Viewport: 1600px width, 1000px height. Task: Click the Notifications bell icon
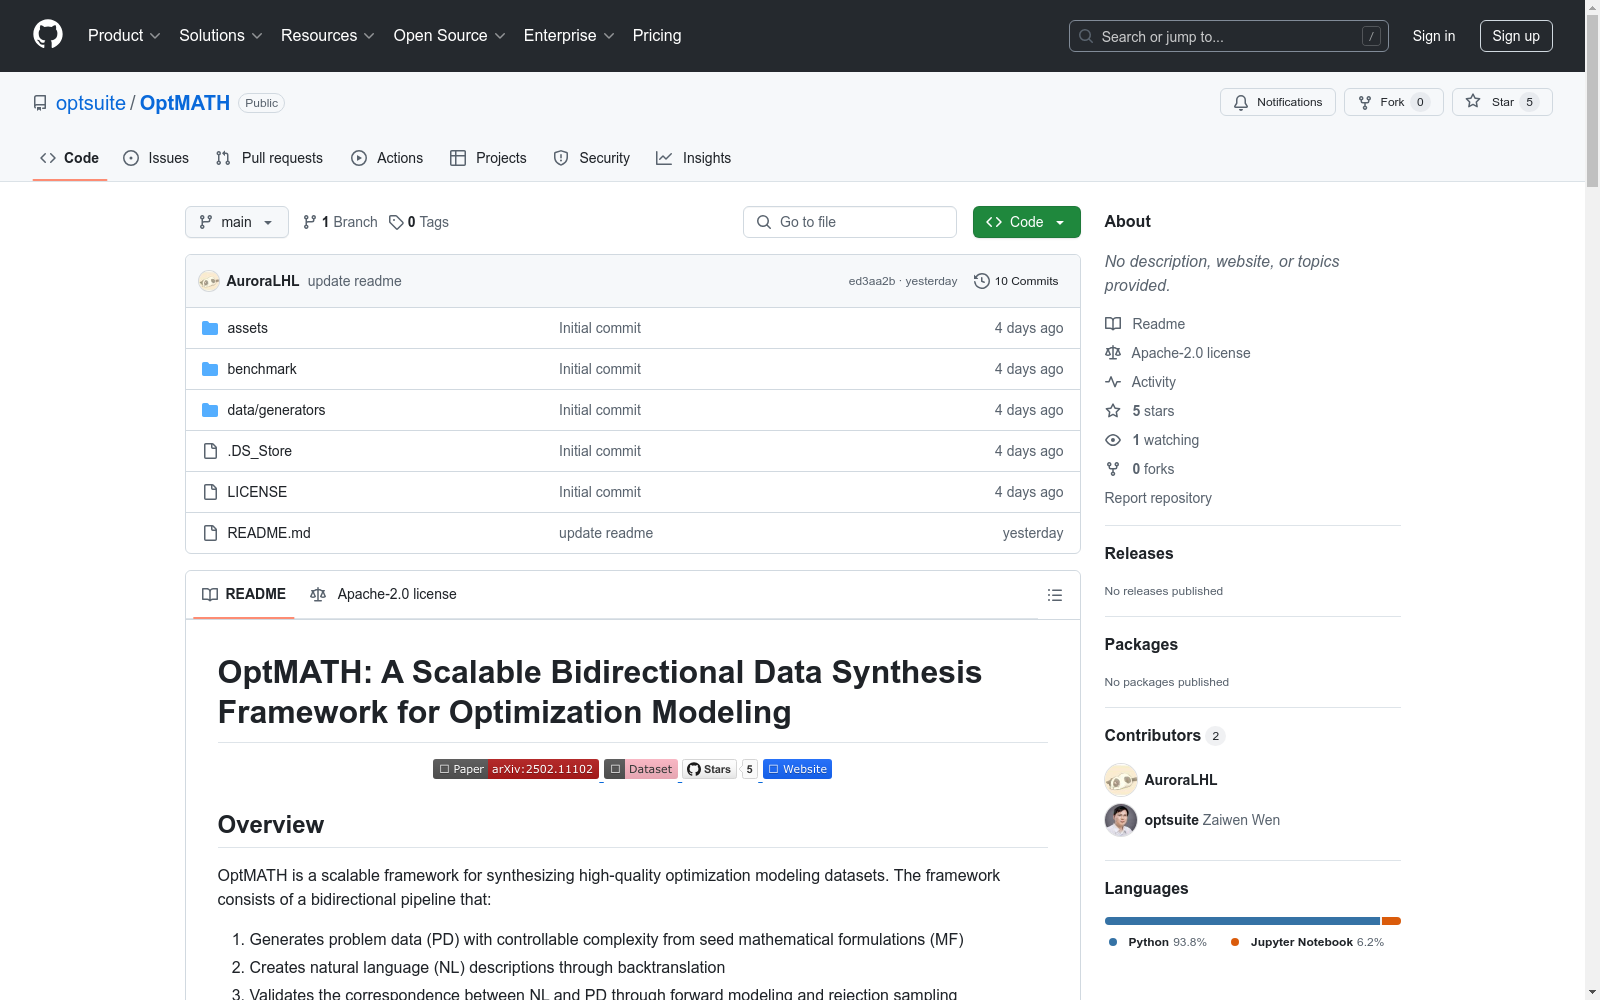pyautogui.click(x=1241, y=102)
